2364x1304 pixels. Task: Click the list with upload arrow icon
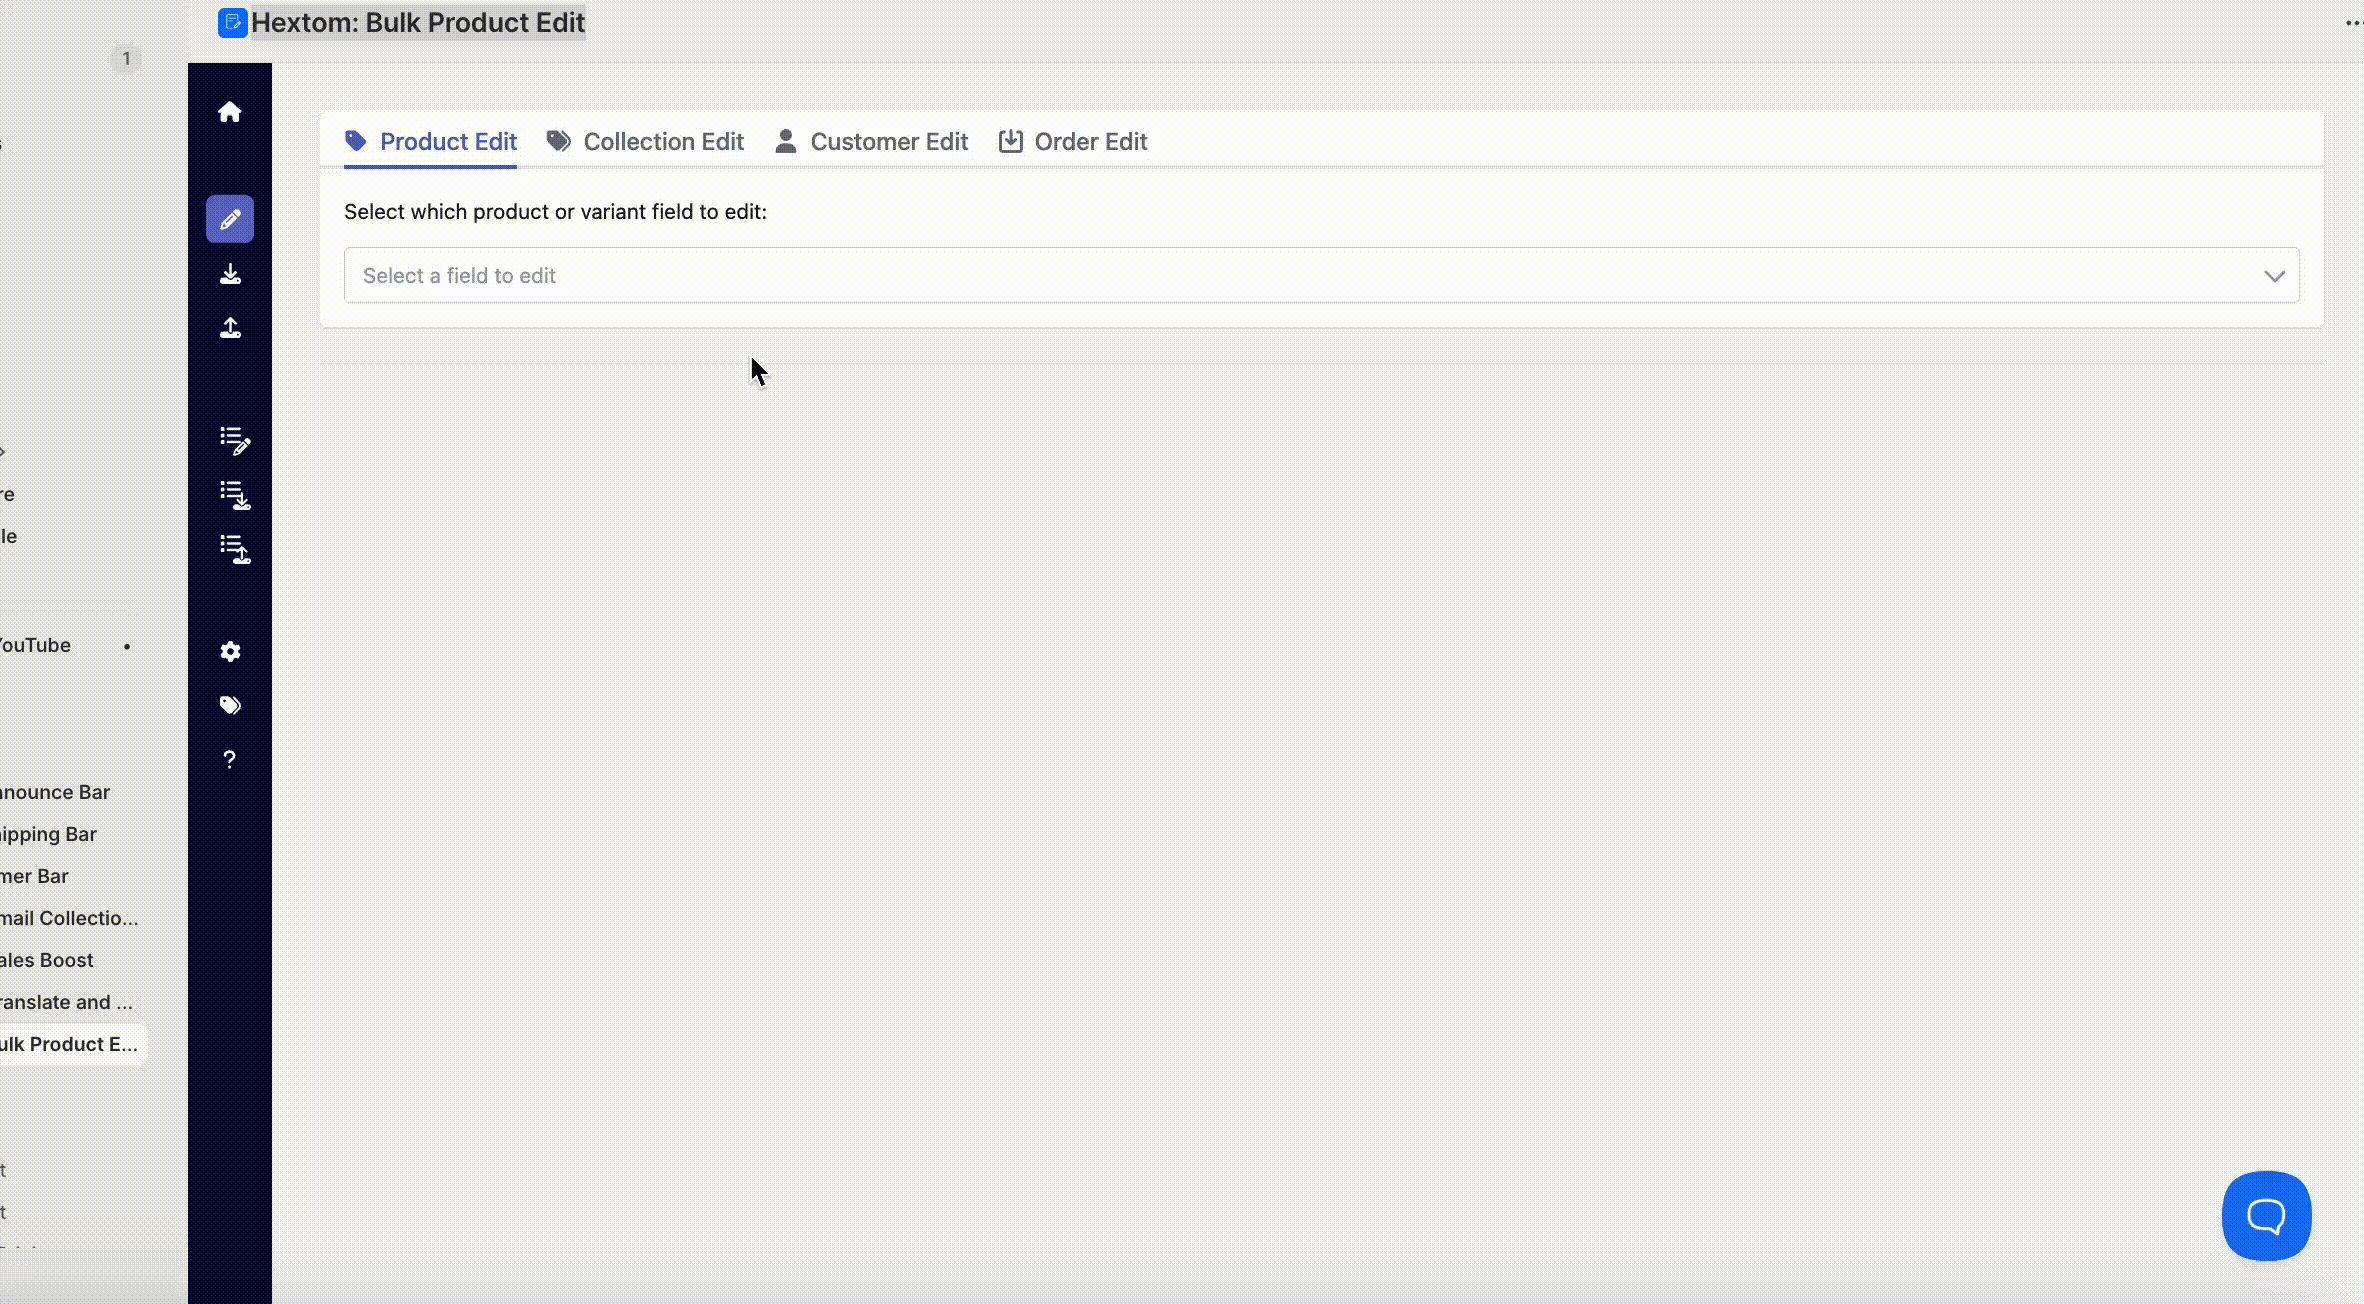[234, 549]
